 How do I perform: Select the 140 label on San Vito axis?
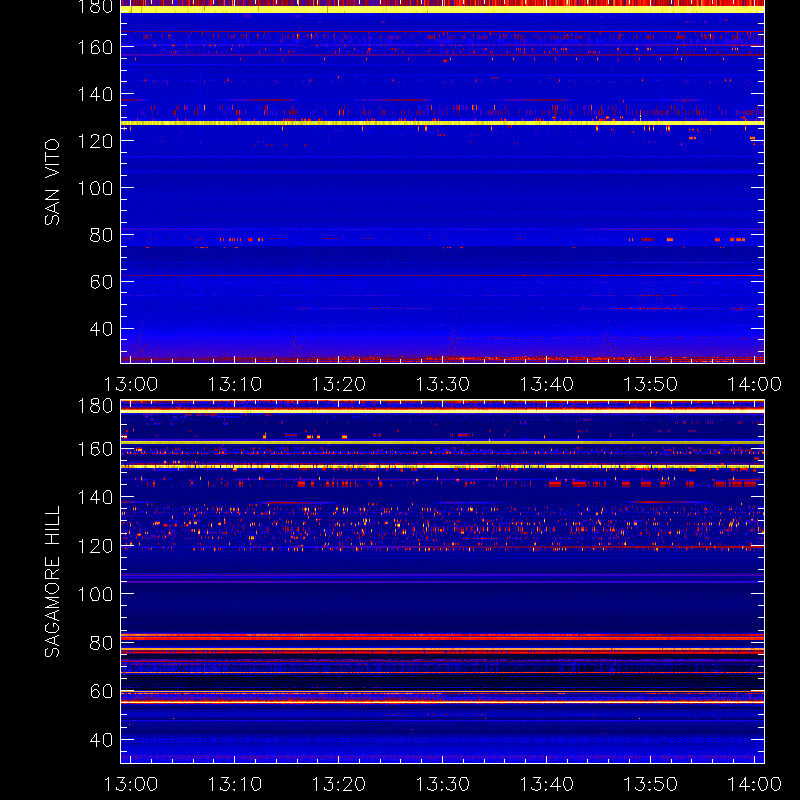tap(95, 94)
